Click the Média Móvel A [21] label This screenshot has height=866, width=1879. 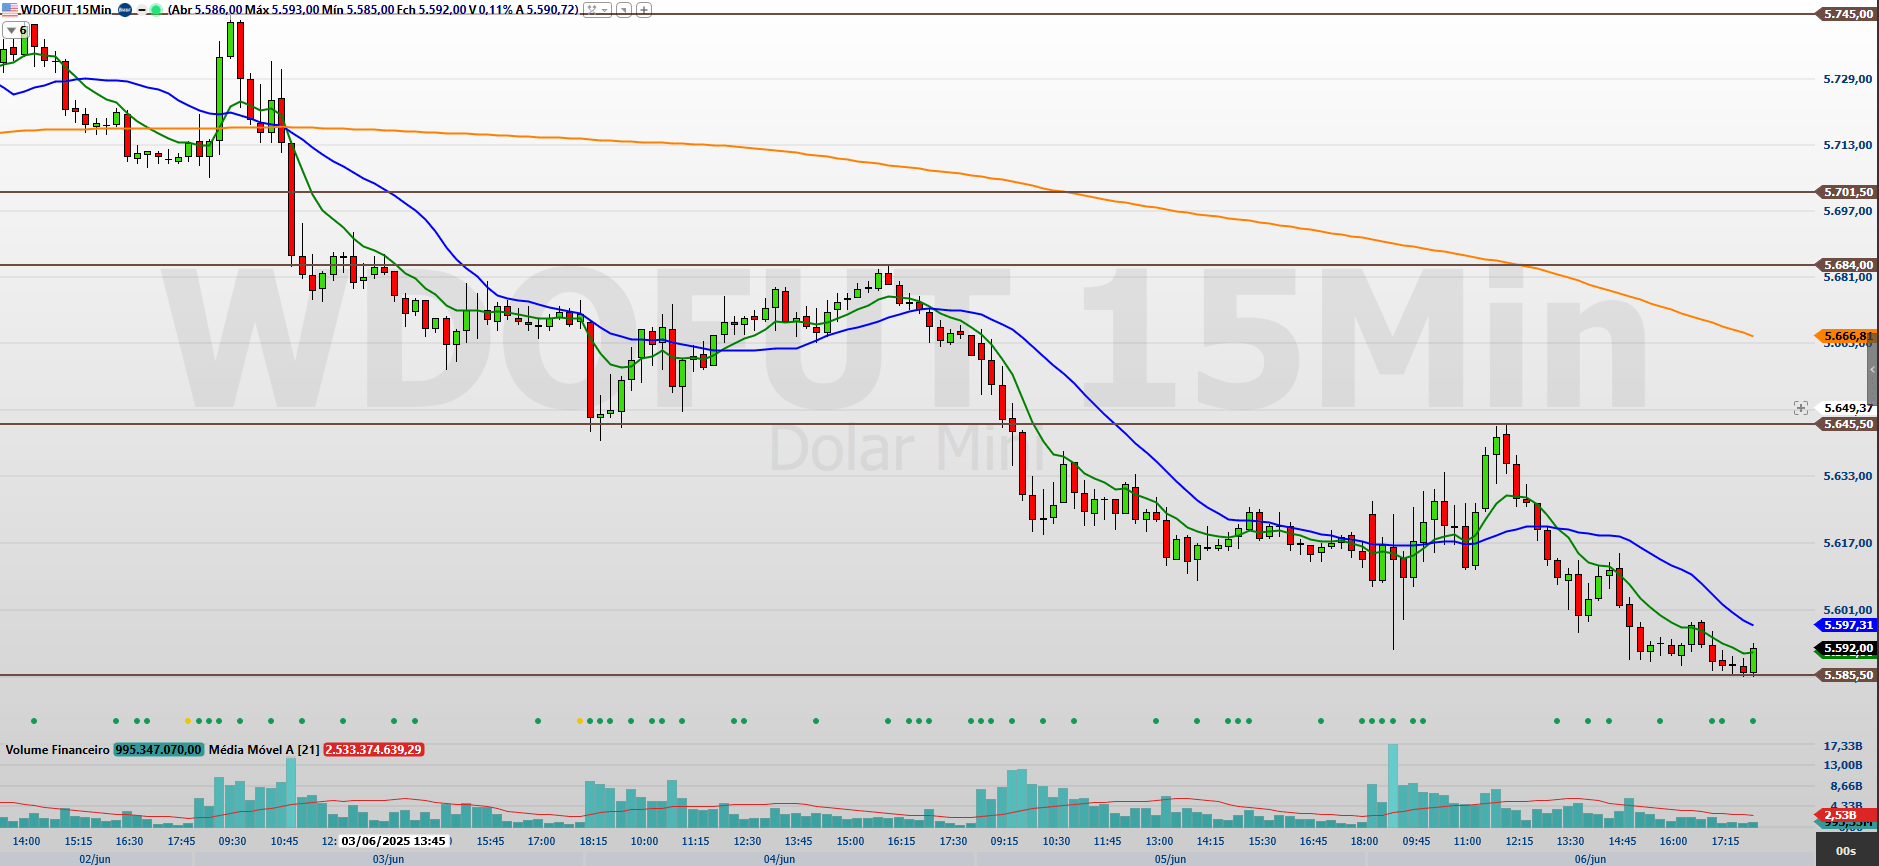(x=264, y=750)
